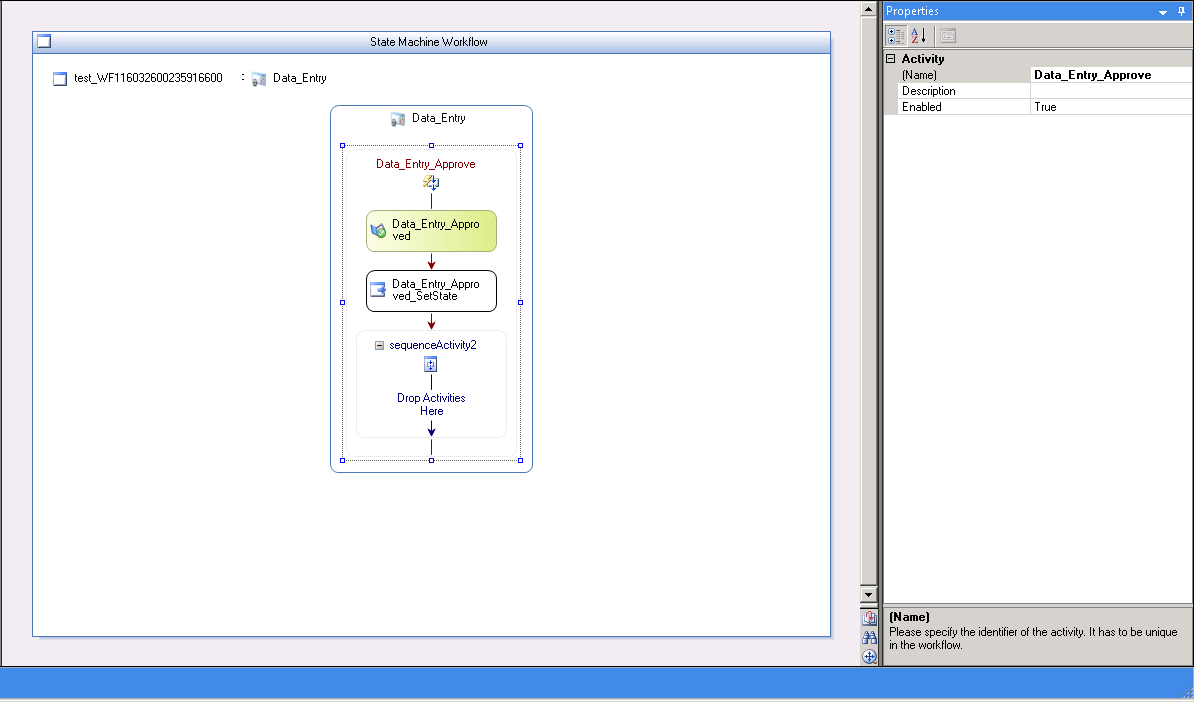Image resolution: width=1194 pixels, height=702 pixels.
Task: Click the State Machine Workflow title bar
Action: [x=431, y=42]
